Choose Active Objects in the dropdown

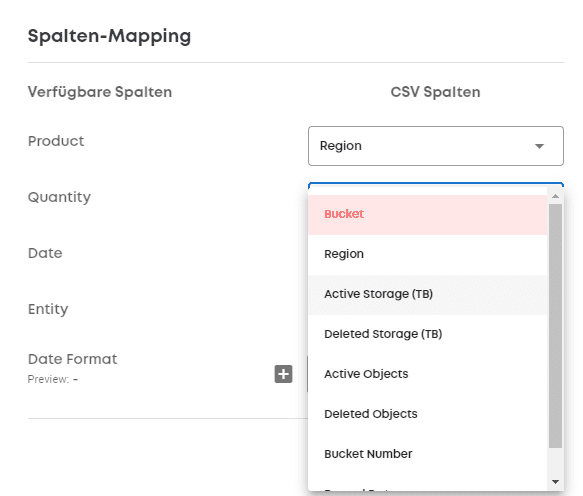428,374
